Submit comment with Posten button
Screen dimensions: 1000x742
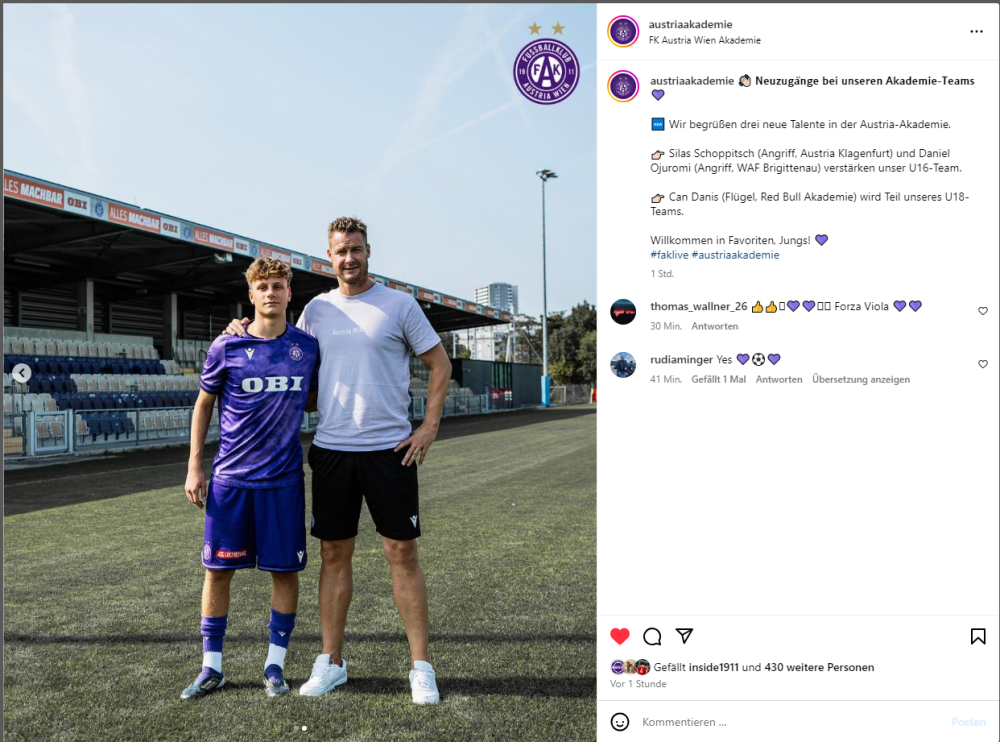pos(968,722)
